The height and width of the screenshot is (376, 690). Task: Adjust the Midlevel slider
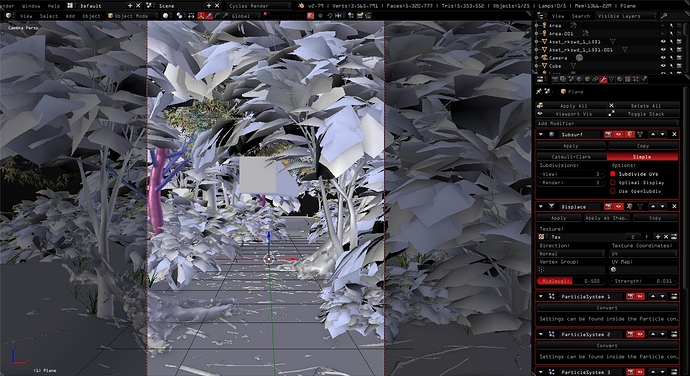click(x=571, y=281)
